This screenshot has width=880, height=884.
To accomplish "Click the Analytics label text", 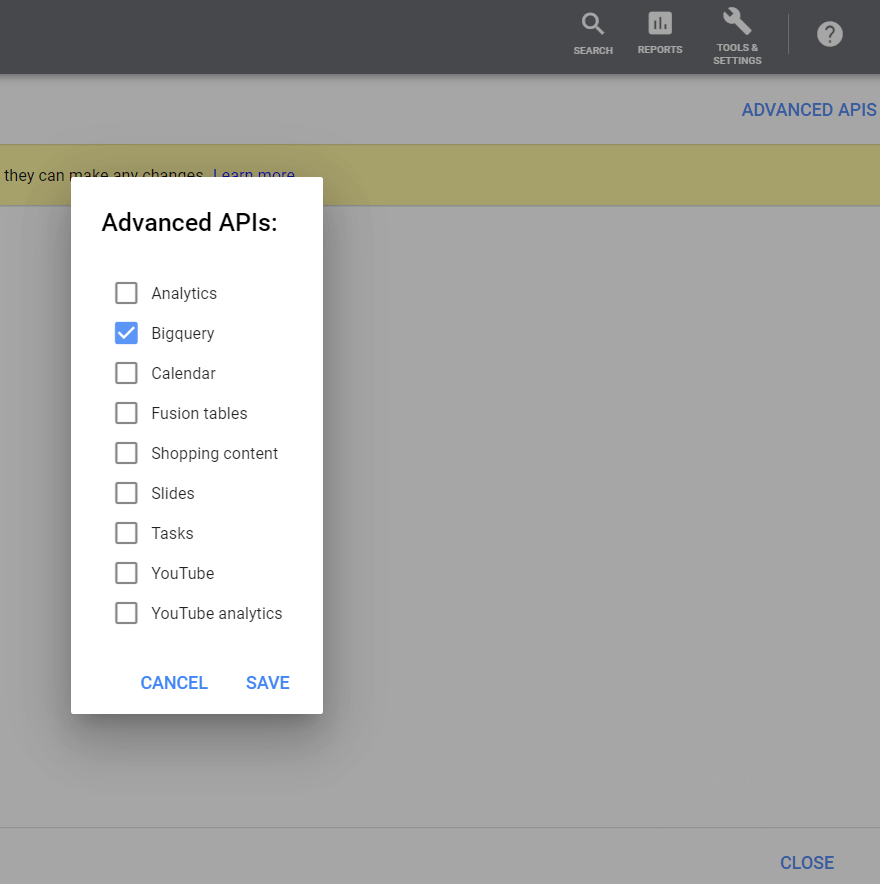I will 184,294.
